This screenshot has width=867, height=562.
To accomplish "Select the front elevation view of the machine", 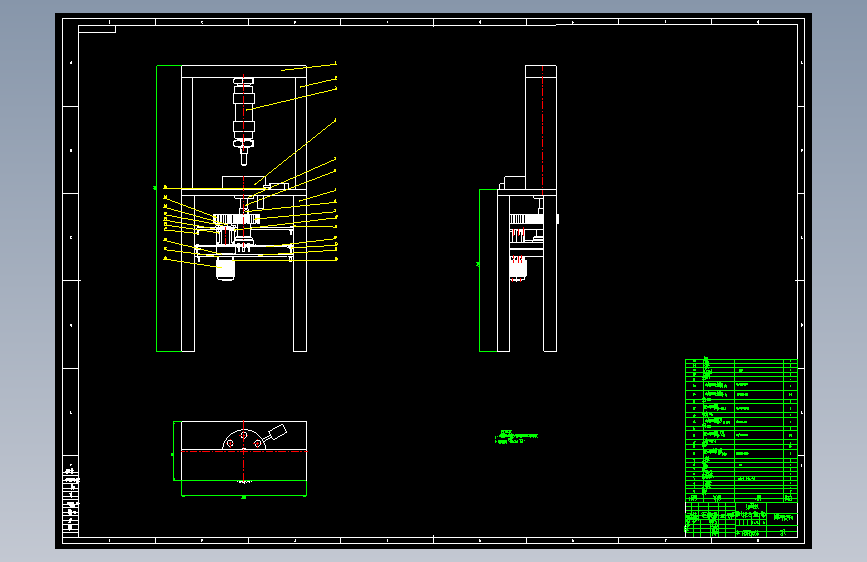I will [244, 208].
